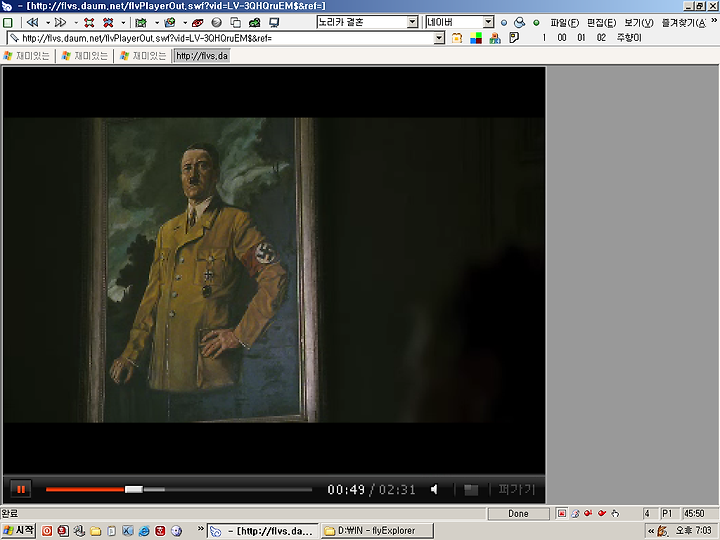The width and height of the screenshot is (720, 540).
Task: Click the red square status bar icon
Action: point(562,513)
